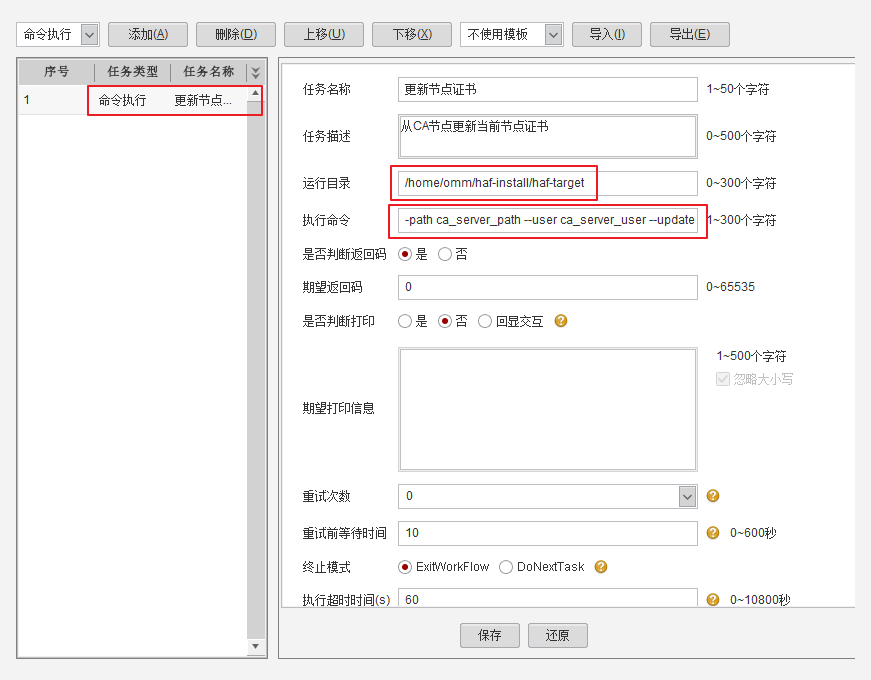Open help icon beside 是否判断打印 options
This screenshot has height=680, width=871.
pos(561,321)
